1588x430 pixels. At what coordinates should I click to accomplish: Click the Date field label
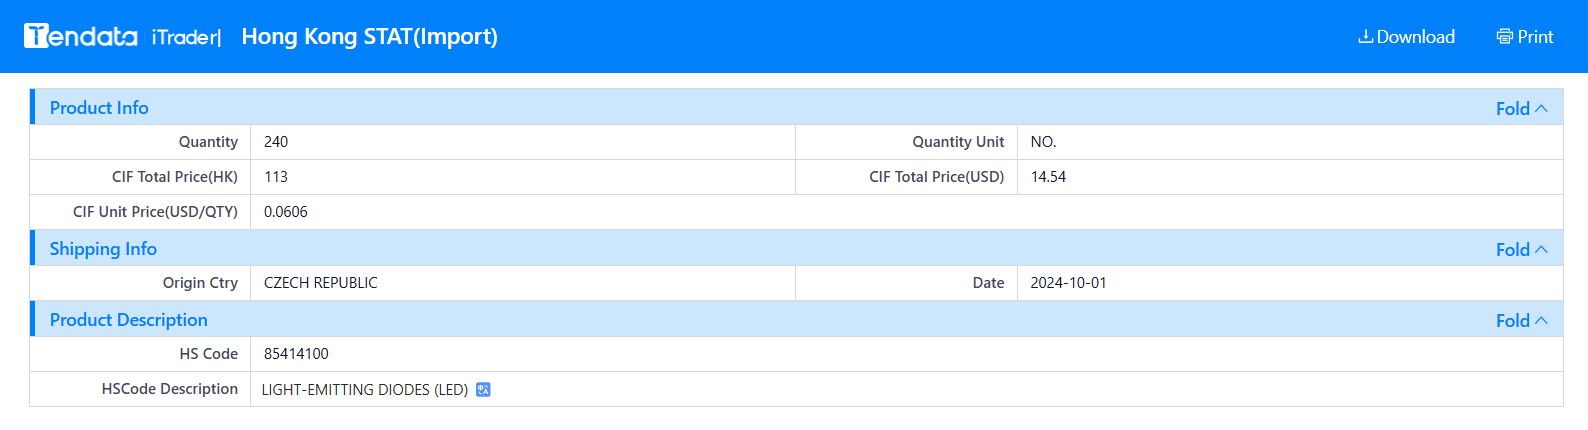click(988, 283)
